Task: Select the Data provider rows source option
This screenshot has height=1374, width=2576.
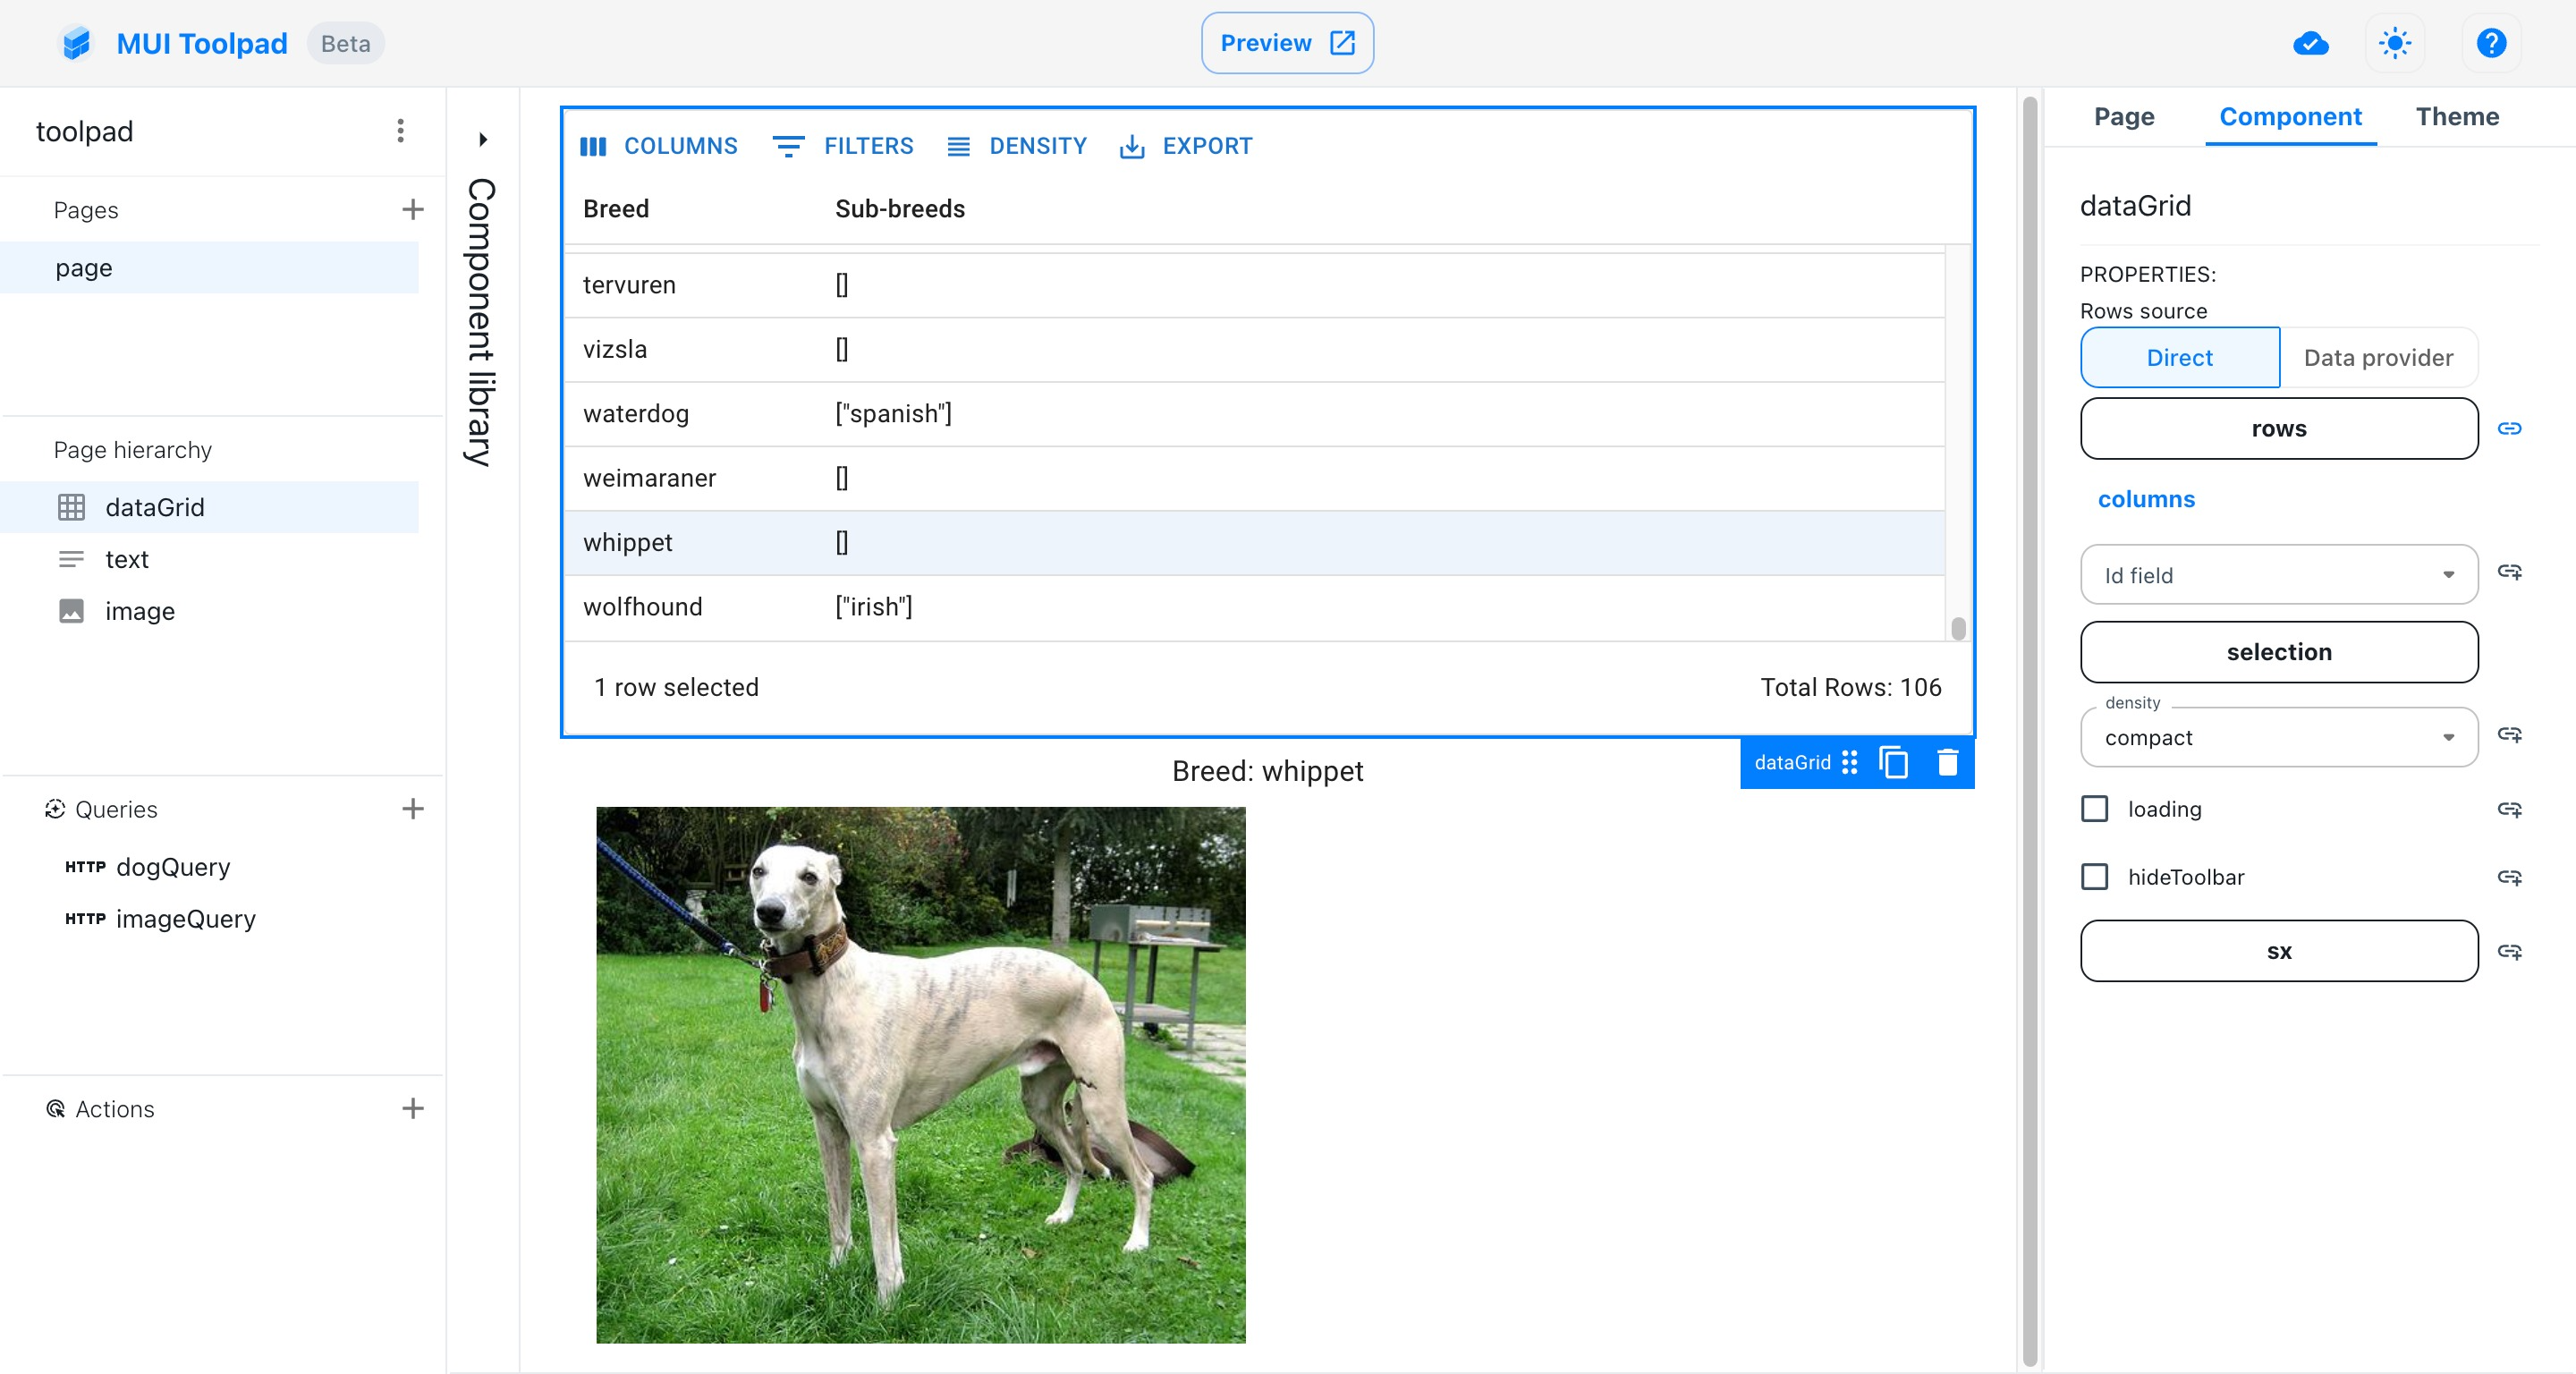Action: point(2378,357)
